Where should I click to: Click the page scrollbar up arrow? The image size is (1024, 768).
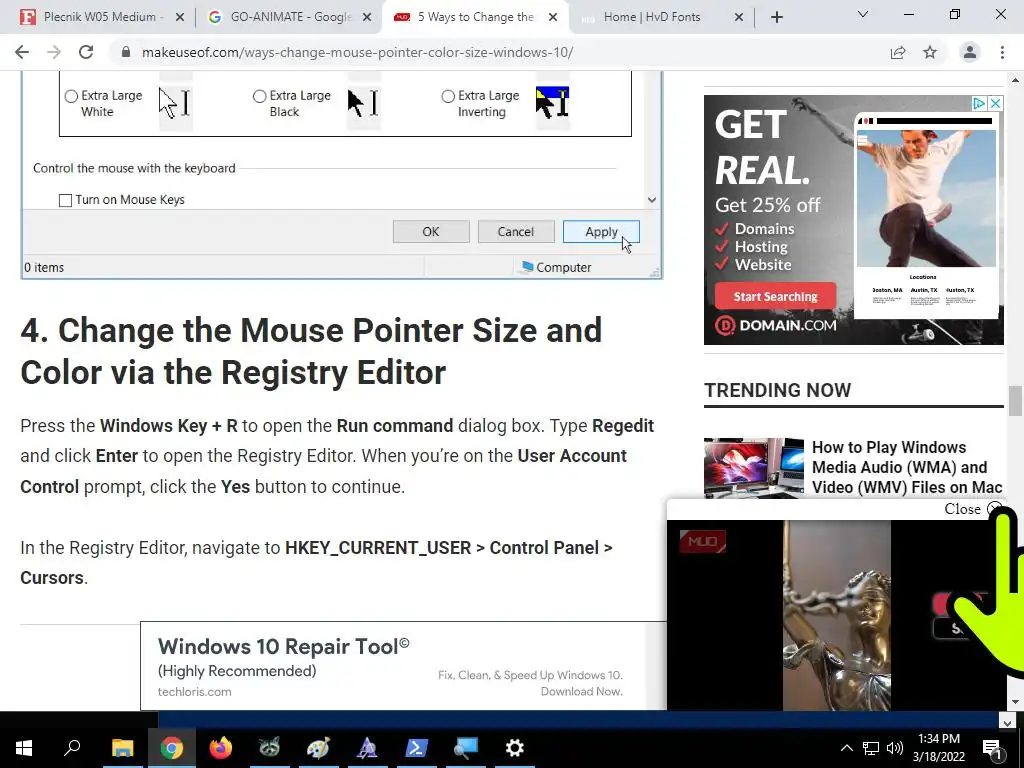tap(1014, 80)
